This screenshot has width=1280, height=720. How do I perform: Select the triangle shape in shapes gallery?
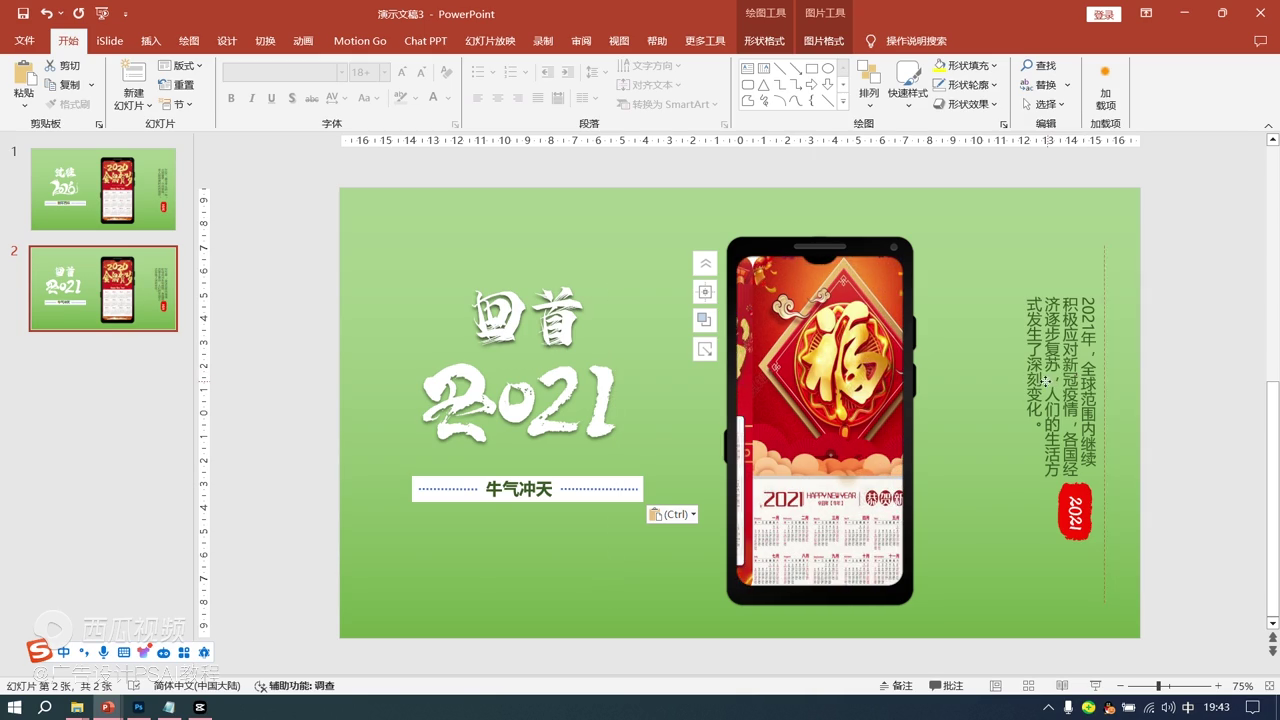pyautogui.click(x=763, y=85)
